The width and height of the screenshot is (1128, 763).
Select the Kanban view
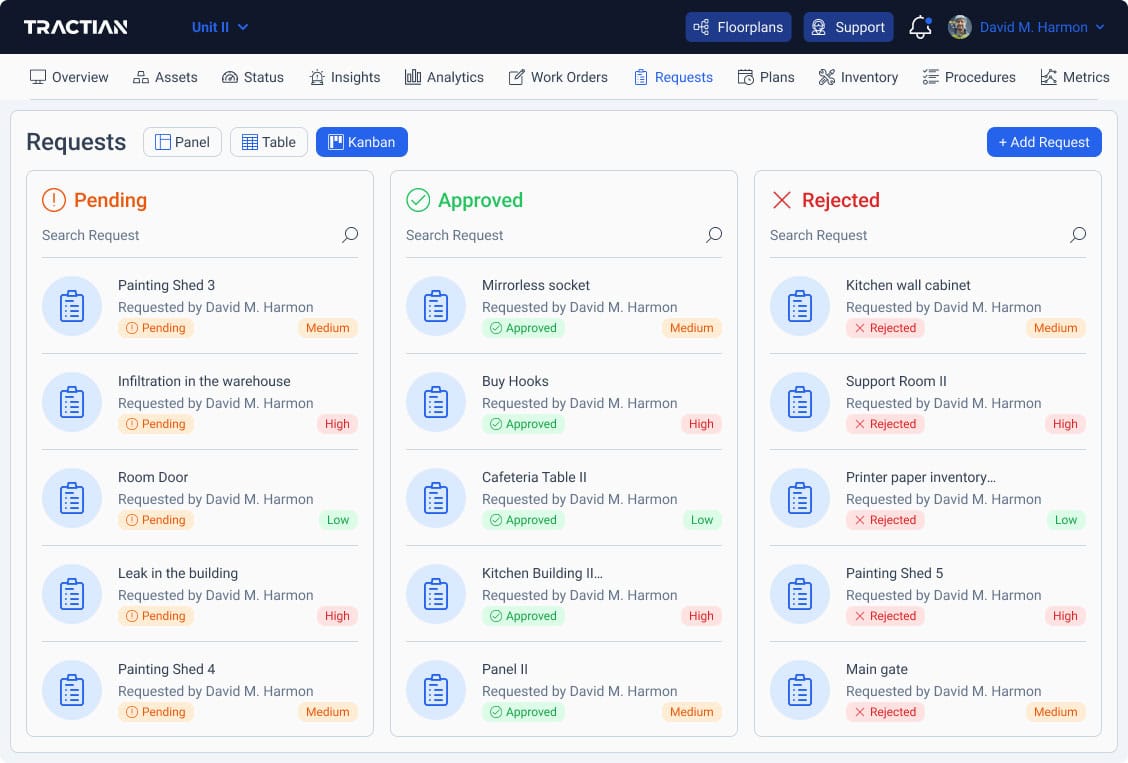pyautogui.click(x=362, y=142)
